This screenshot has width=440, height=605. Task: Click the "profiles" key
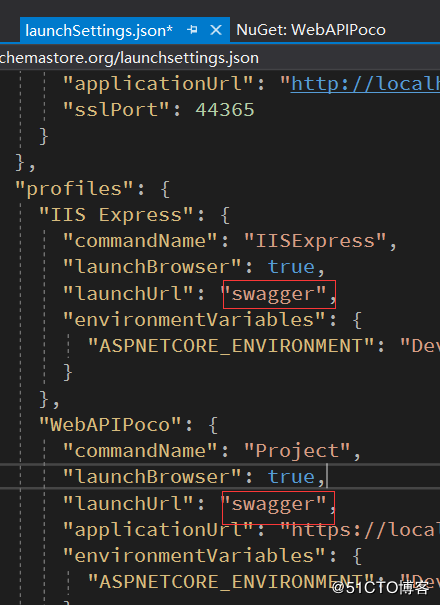[x=74, y=189]
